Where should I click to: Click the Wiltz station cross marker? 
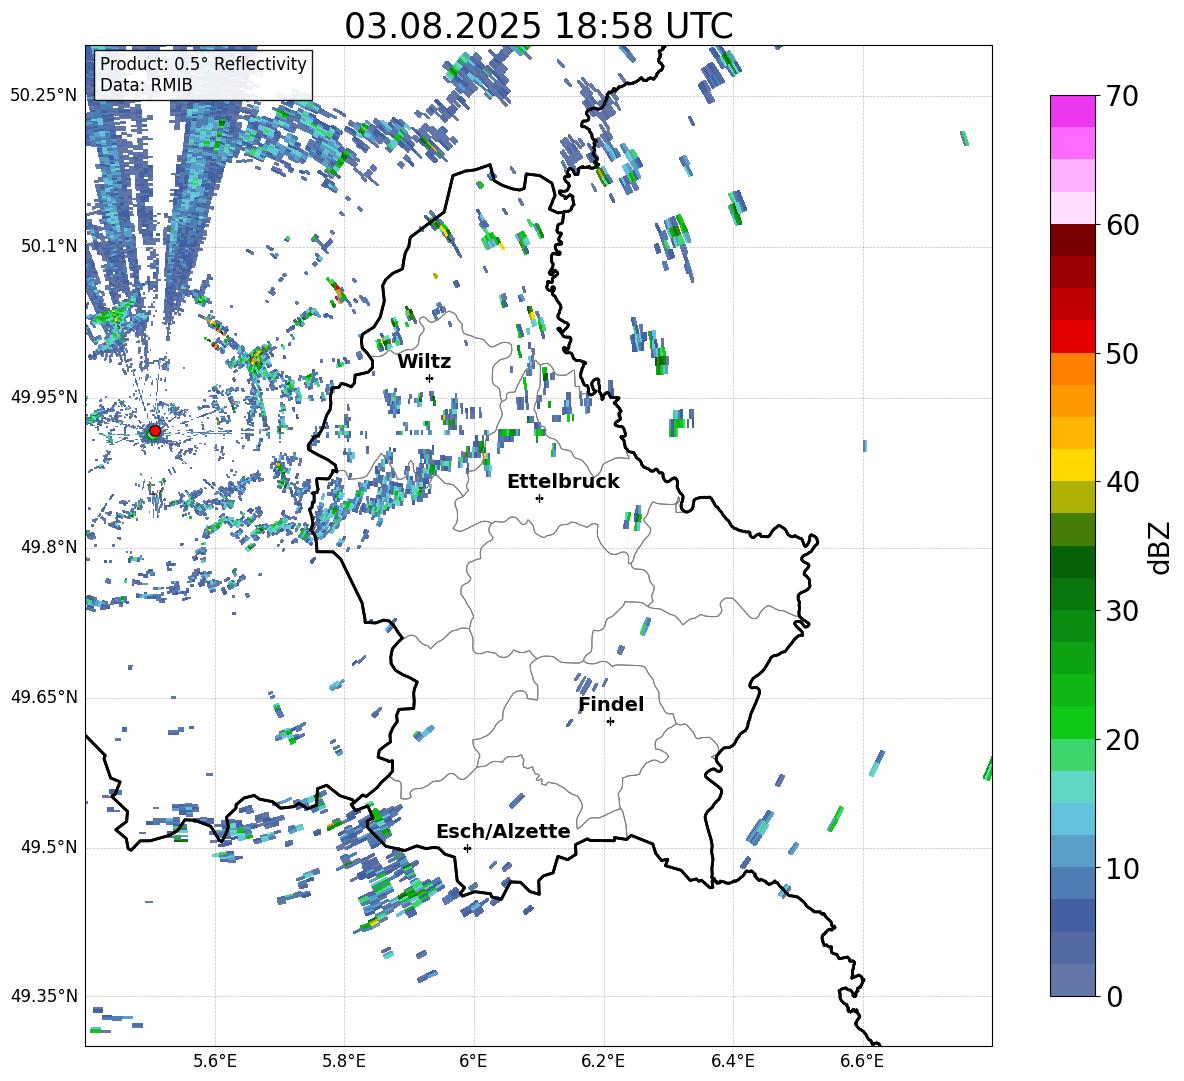click(x=430, y=378)
